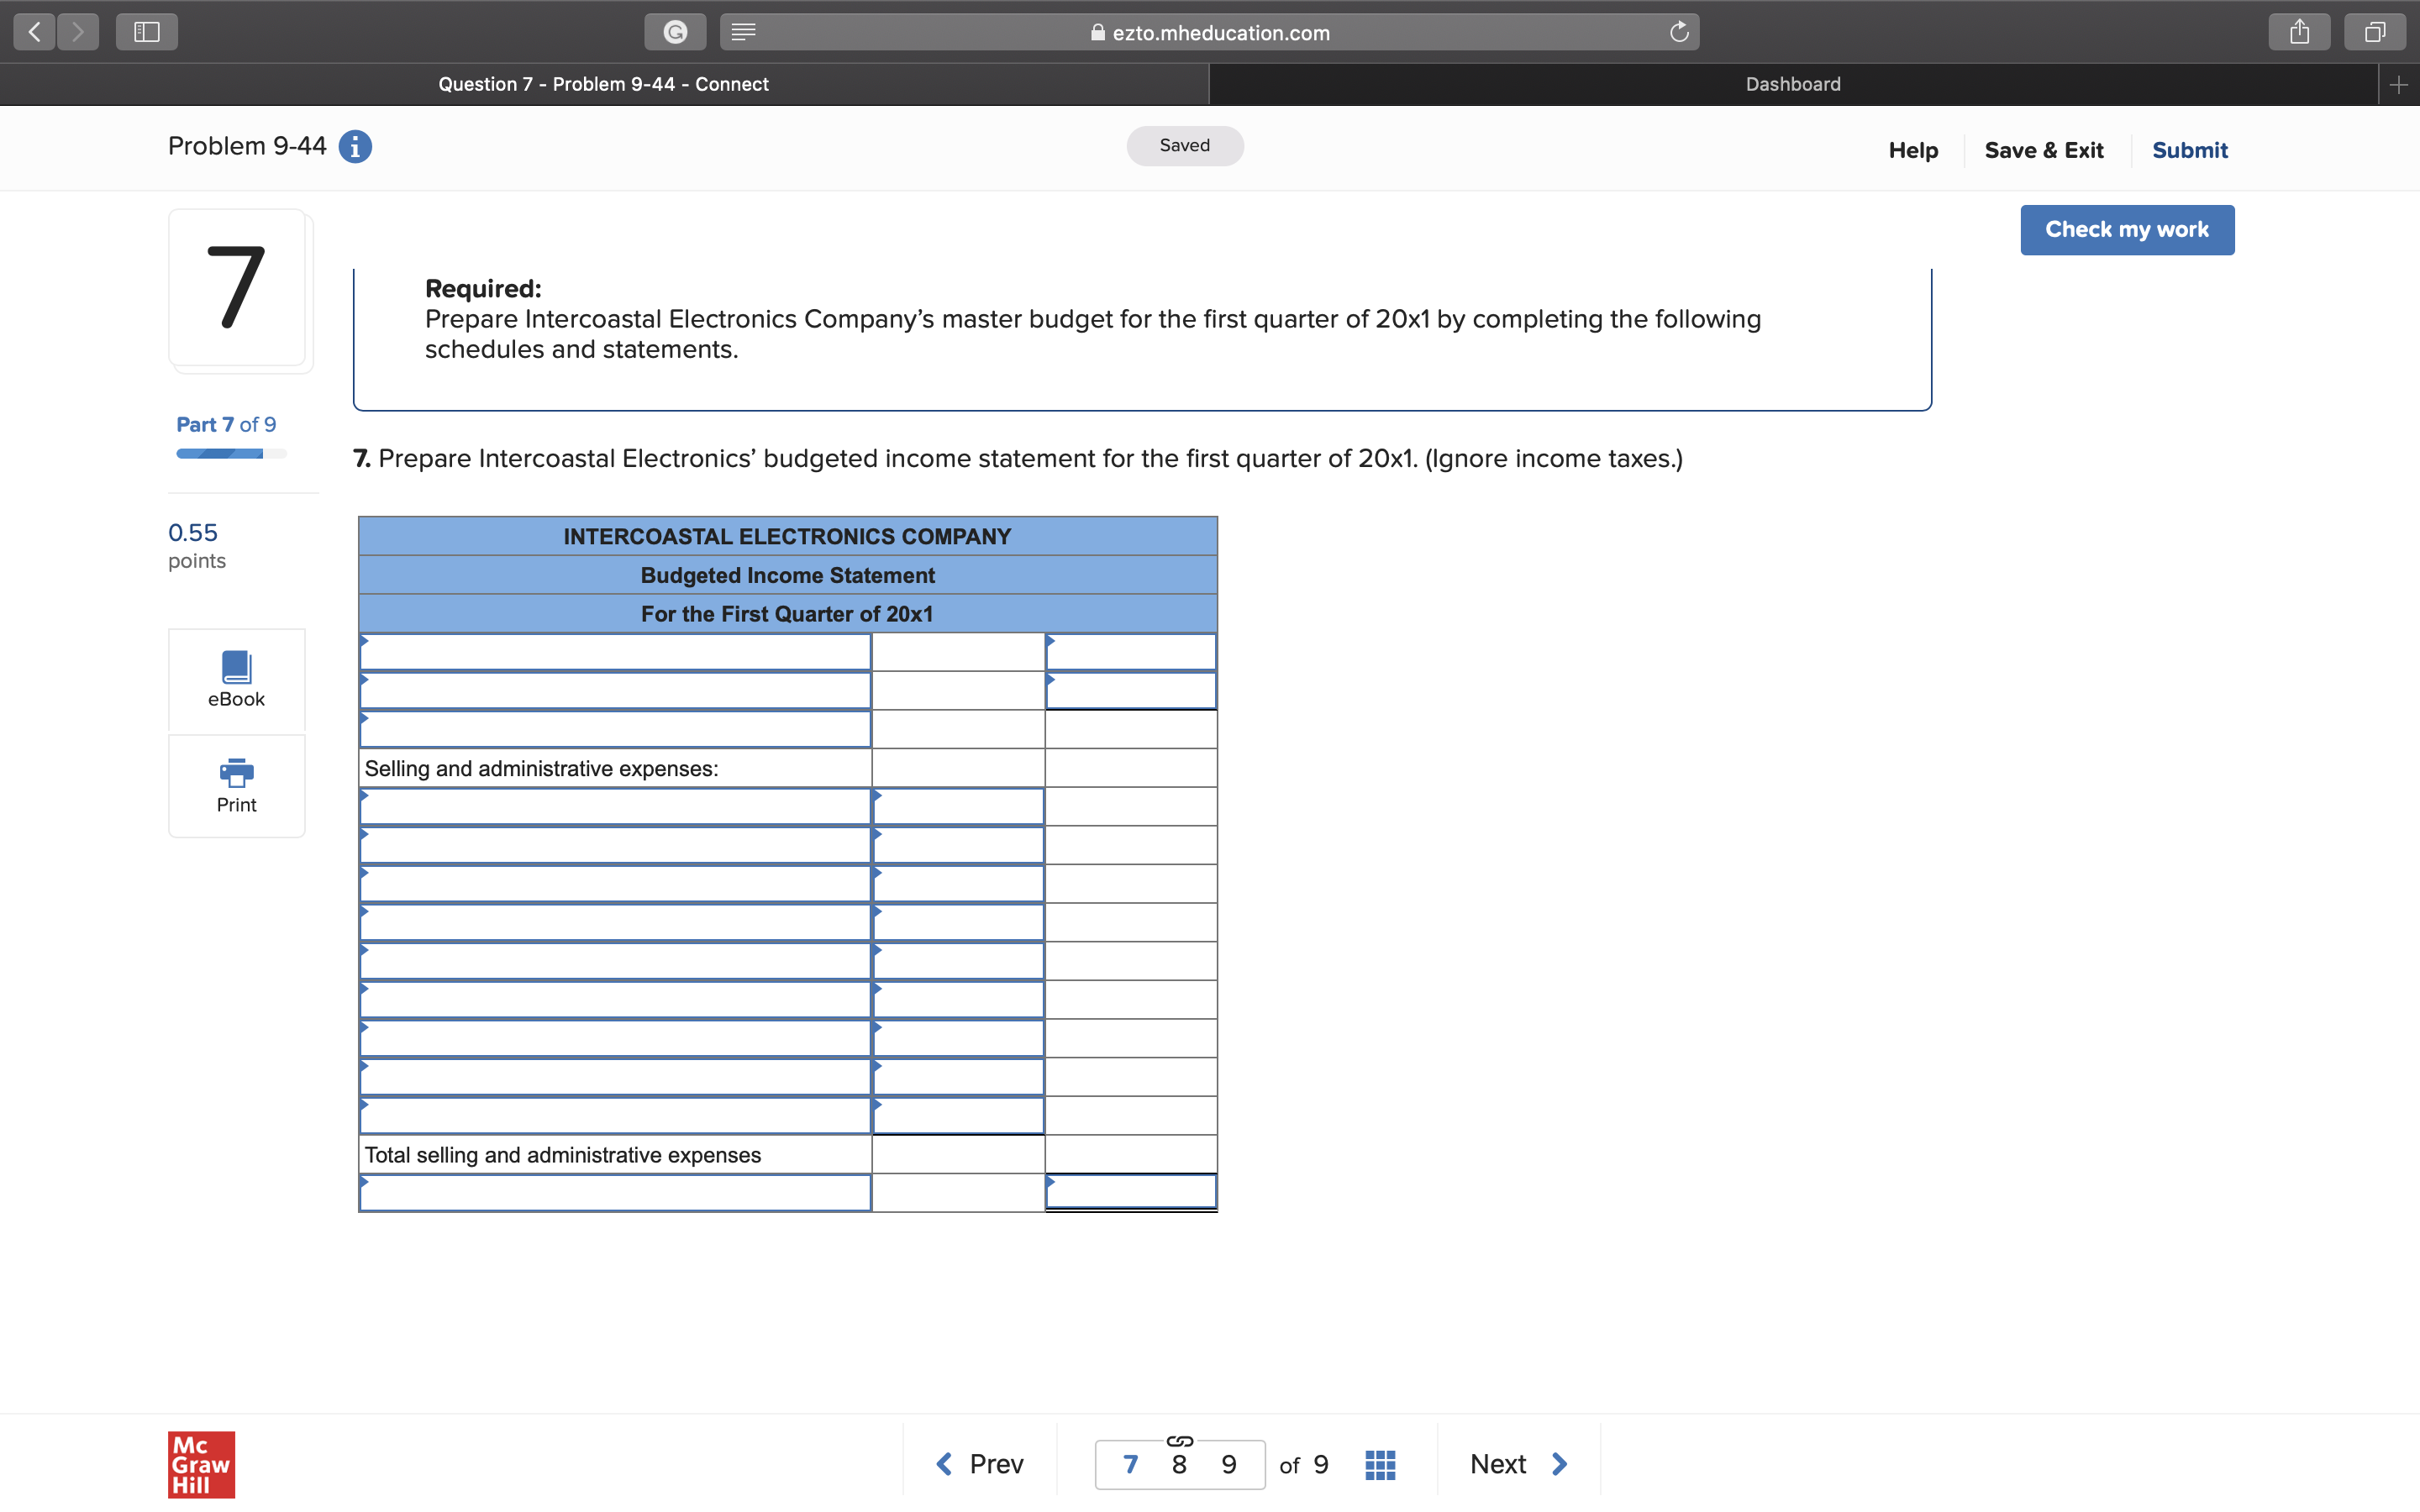The width and height of the screenshot is (2420, 1512).
Task: Open Reader view icon in address bar
Action: point(743,32)
